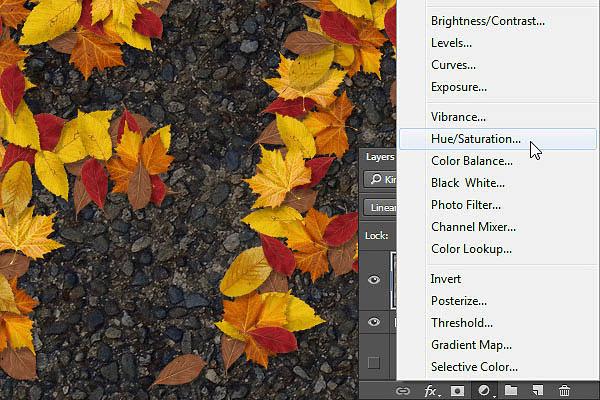
Task: Delete layer using the trash icon
Action: pyautogui.click(x=564, y=390)
